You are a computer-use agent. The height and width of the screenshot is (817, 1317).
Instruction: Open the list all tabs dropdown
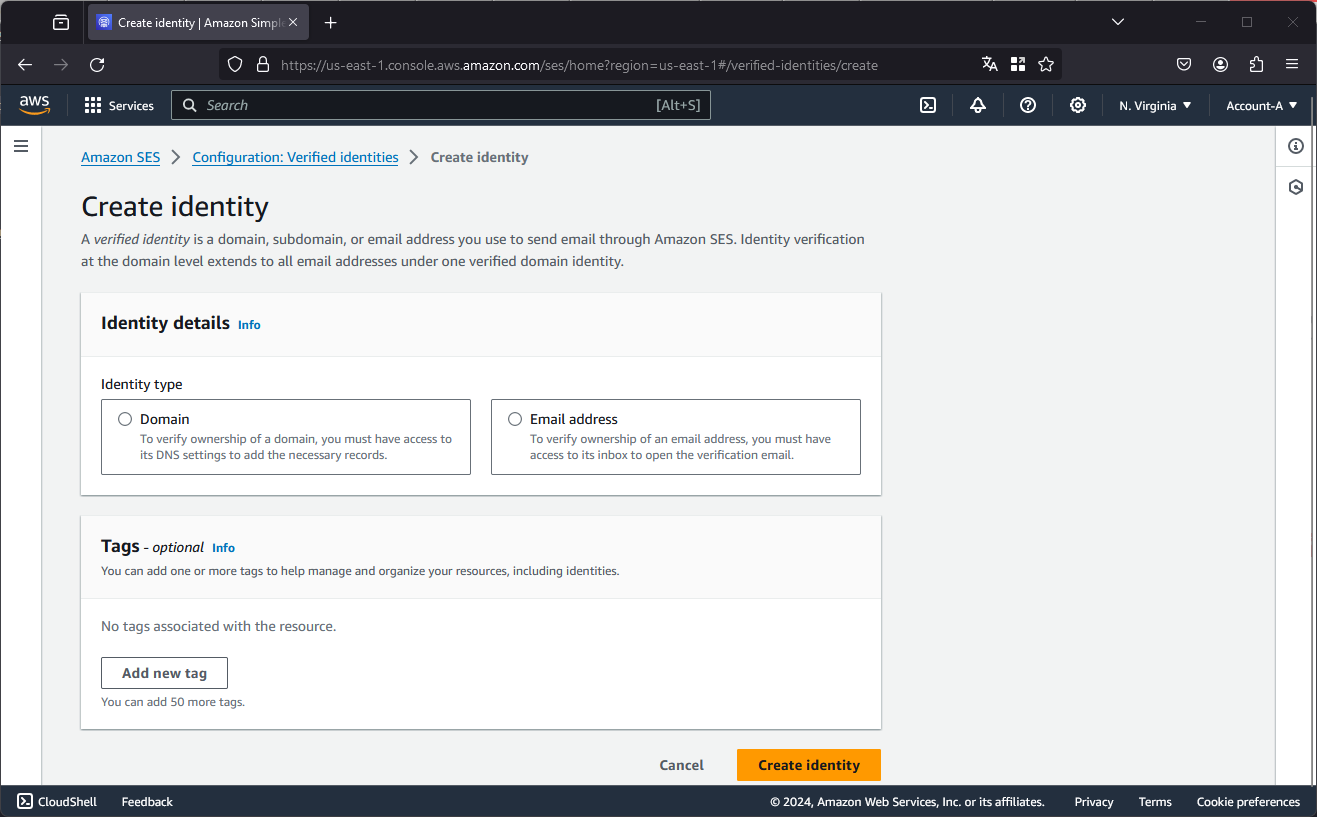click(x=1118, y=22)
